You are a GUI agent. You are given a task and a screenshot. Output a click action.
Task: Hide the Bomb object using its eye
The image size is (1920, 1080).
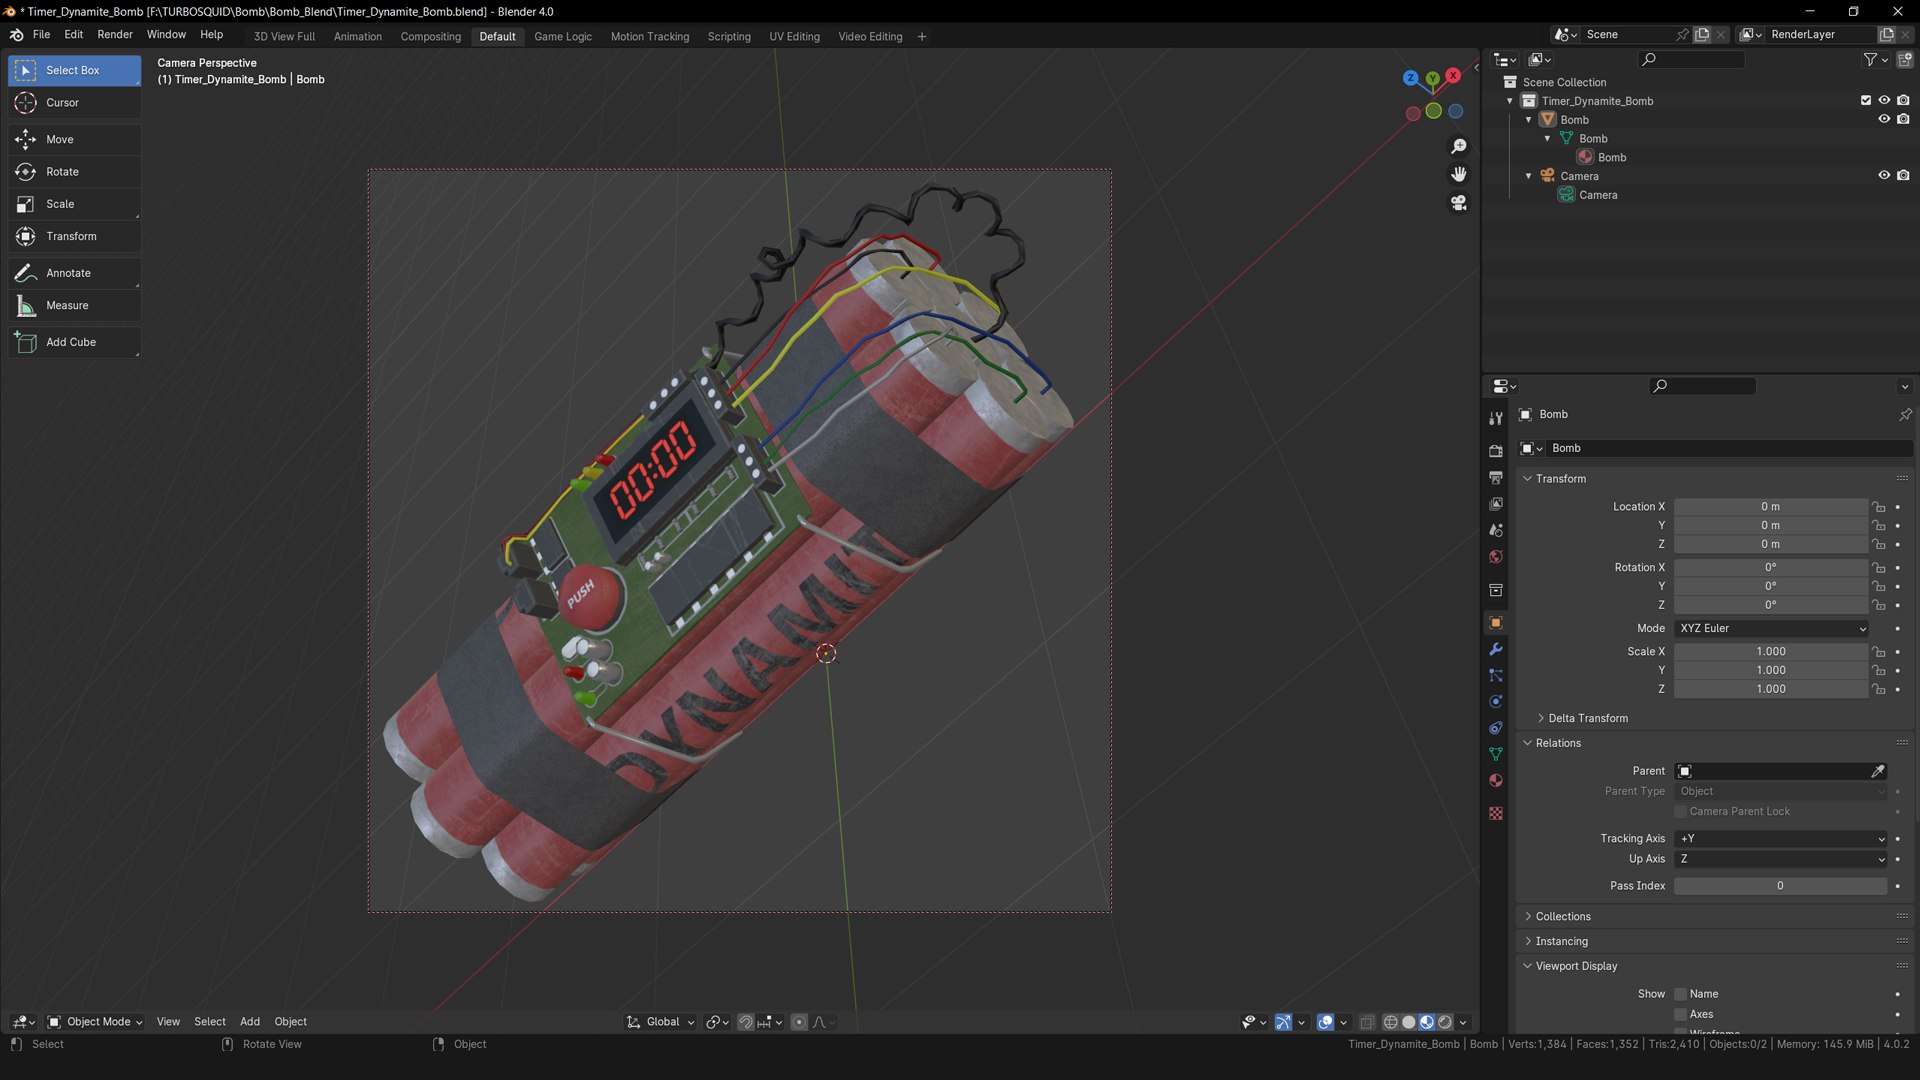[x=1884, y=119]
